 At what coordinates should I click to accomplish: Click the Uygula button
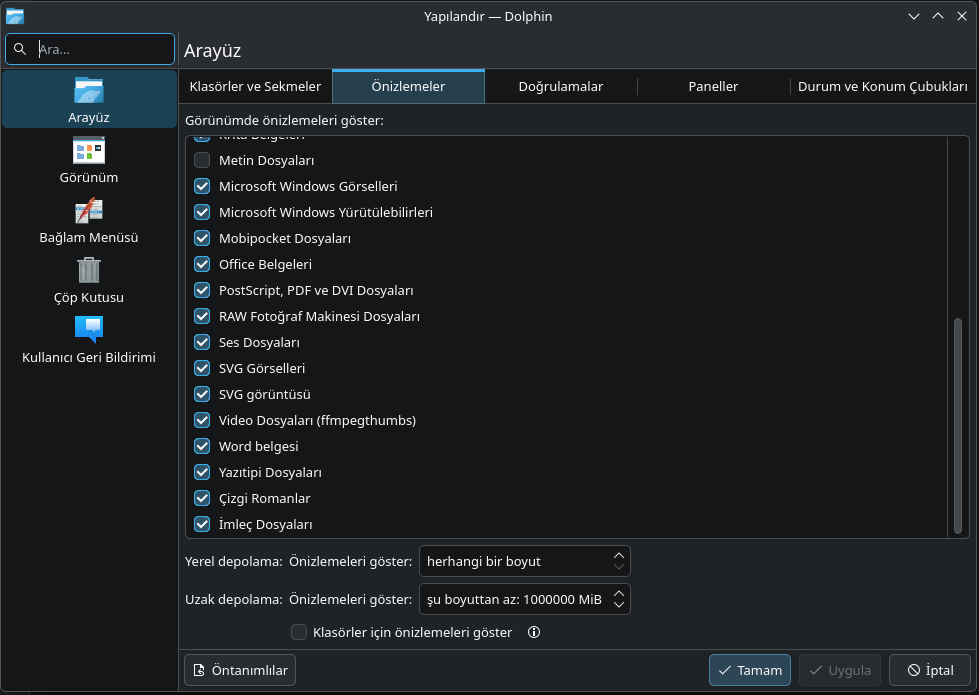pos(840,670)
